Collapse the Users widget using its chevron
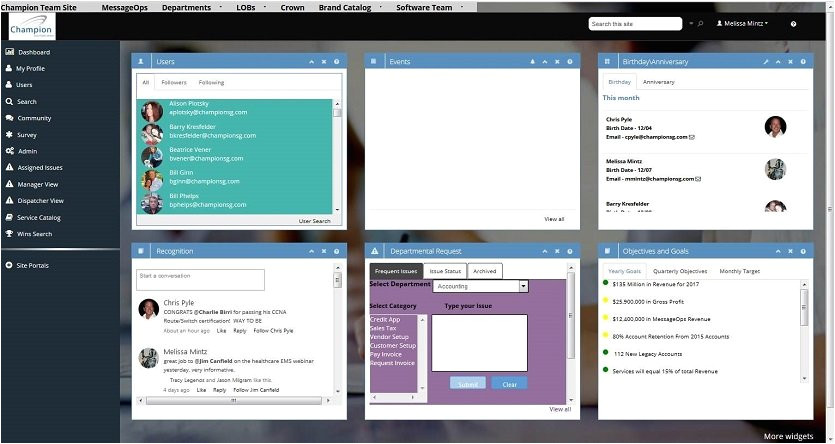The image size is (835, 444). 310,62
